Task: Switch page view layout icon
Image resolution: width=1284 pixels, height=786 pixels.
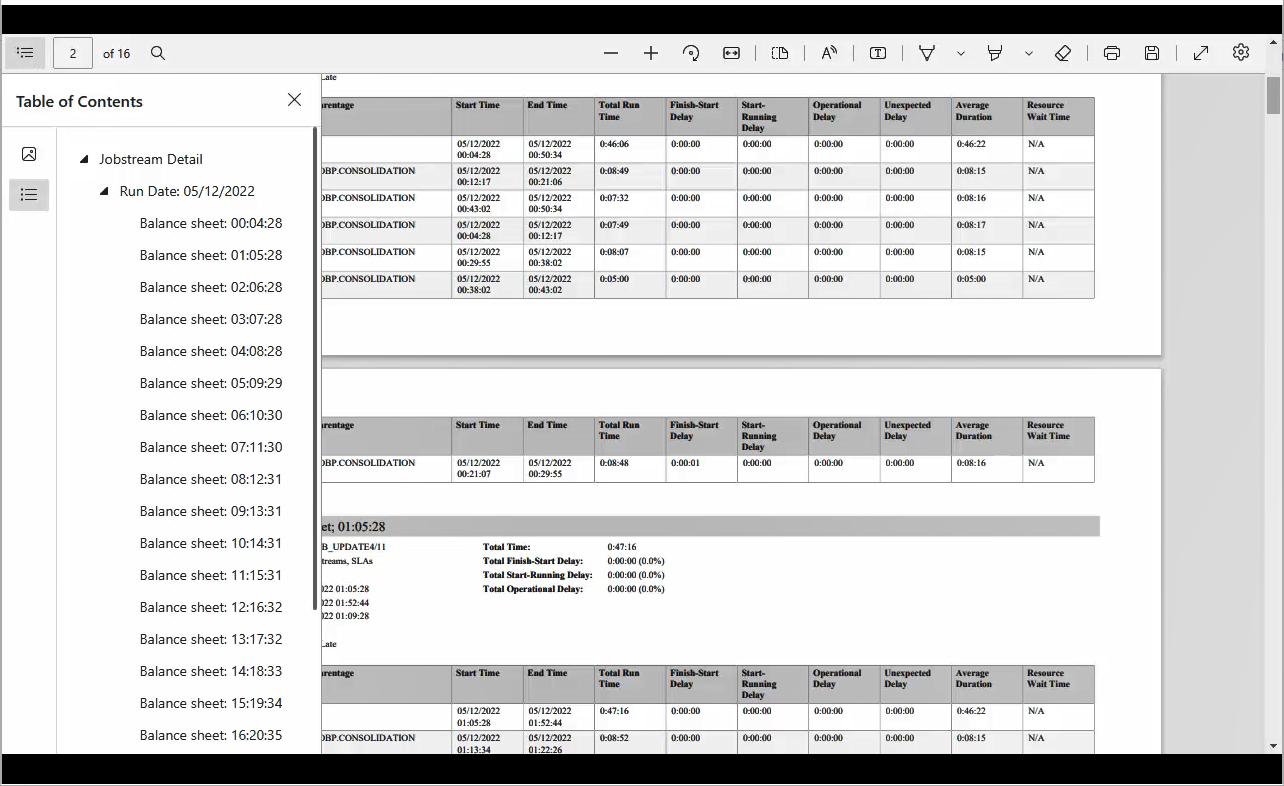Action: (x=780, y=53)
